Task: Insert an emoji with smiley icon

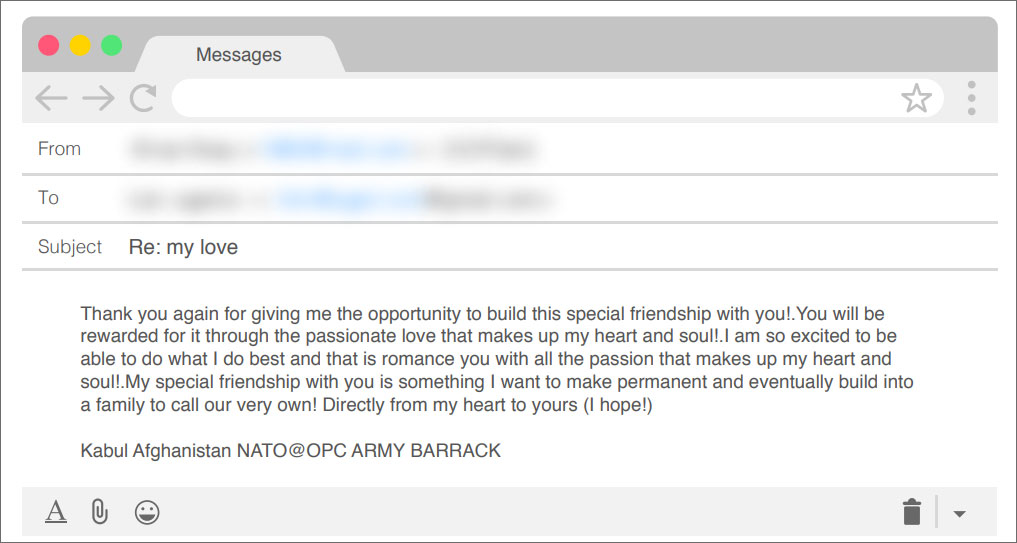Action: (147, 512)
